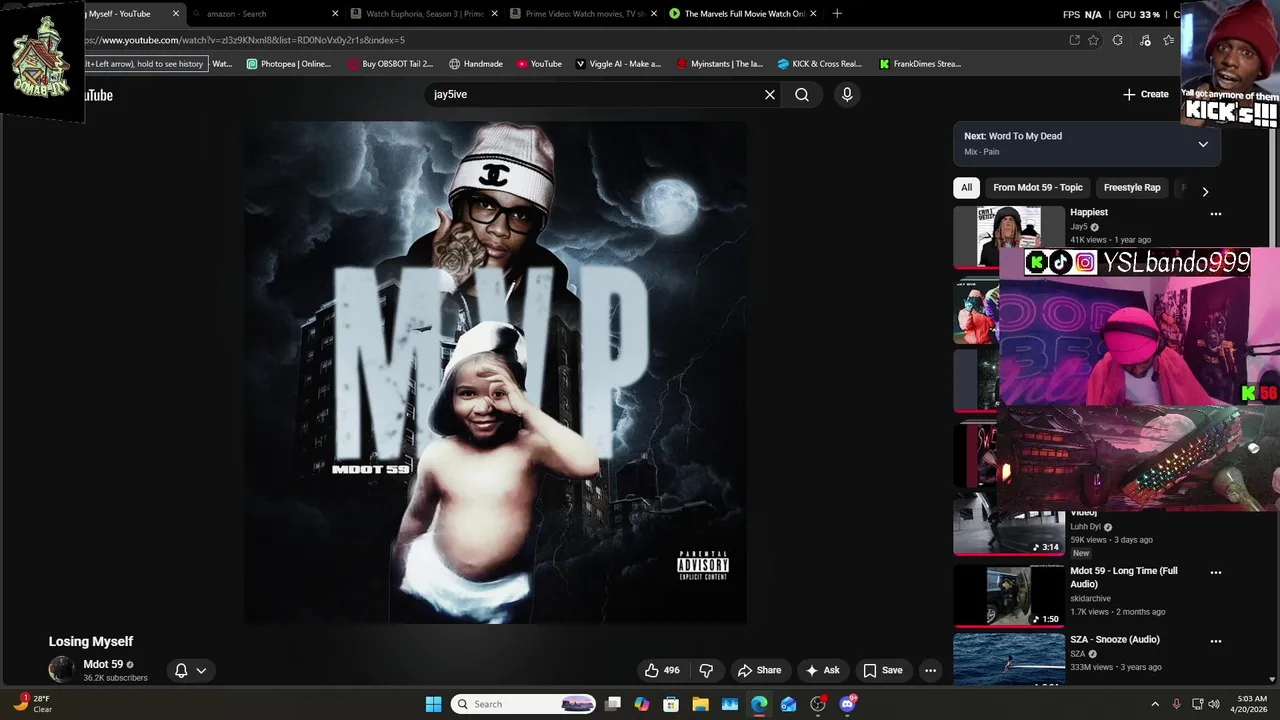The width and height of the screenshot is (1280, 720).
Task: Open the Mdot 59 channel name link
Action: coord(103,664)
